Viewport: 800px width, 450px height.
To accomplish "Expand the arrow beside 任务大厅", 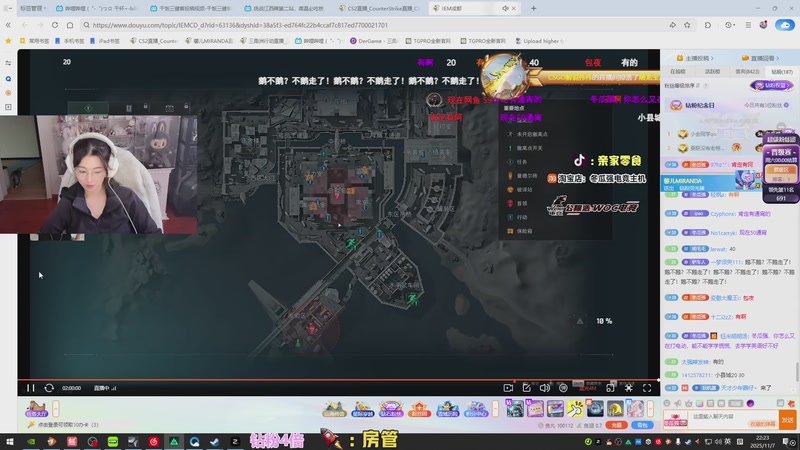I will coord(56,409).
